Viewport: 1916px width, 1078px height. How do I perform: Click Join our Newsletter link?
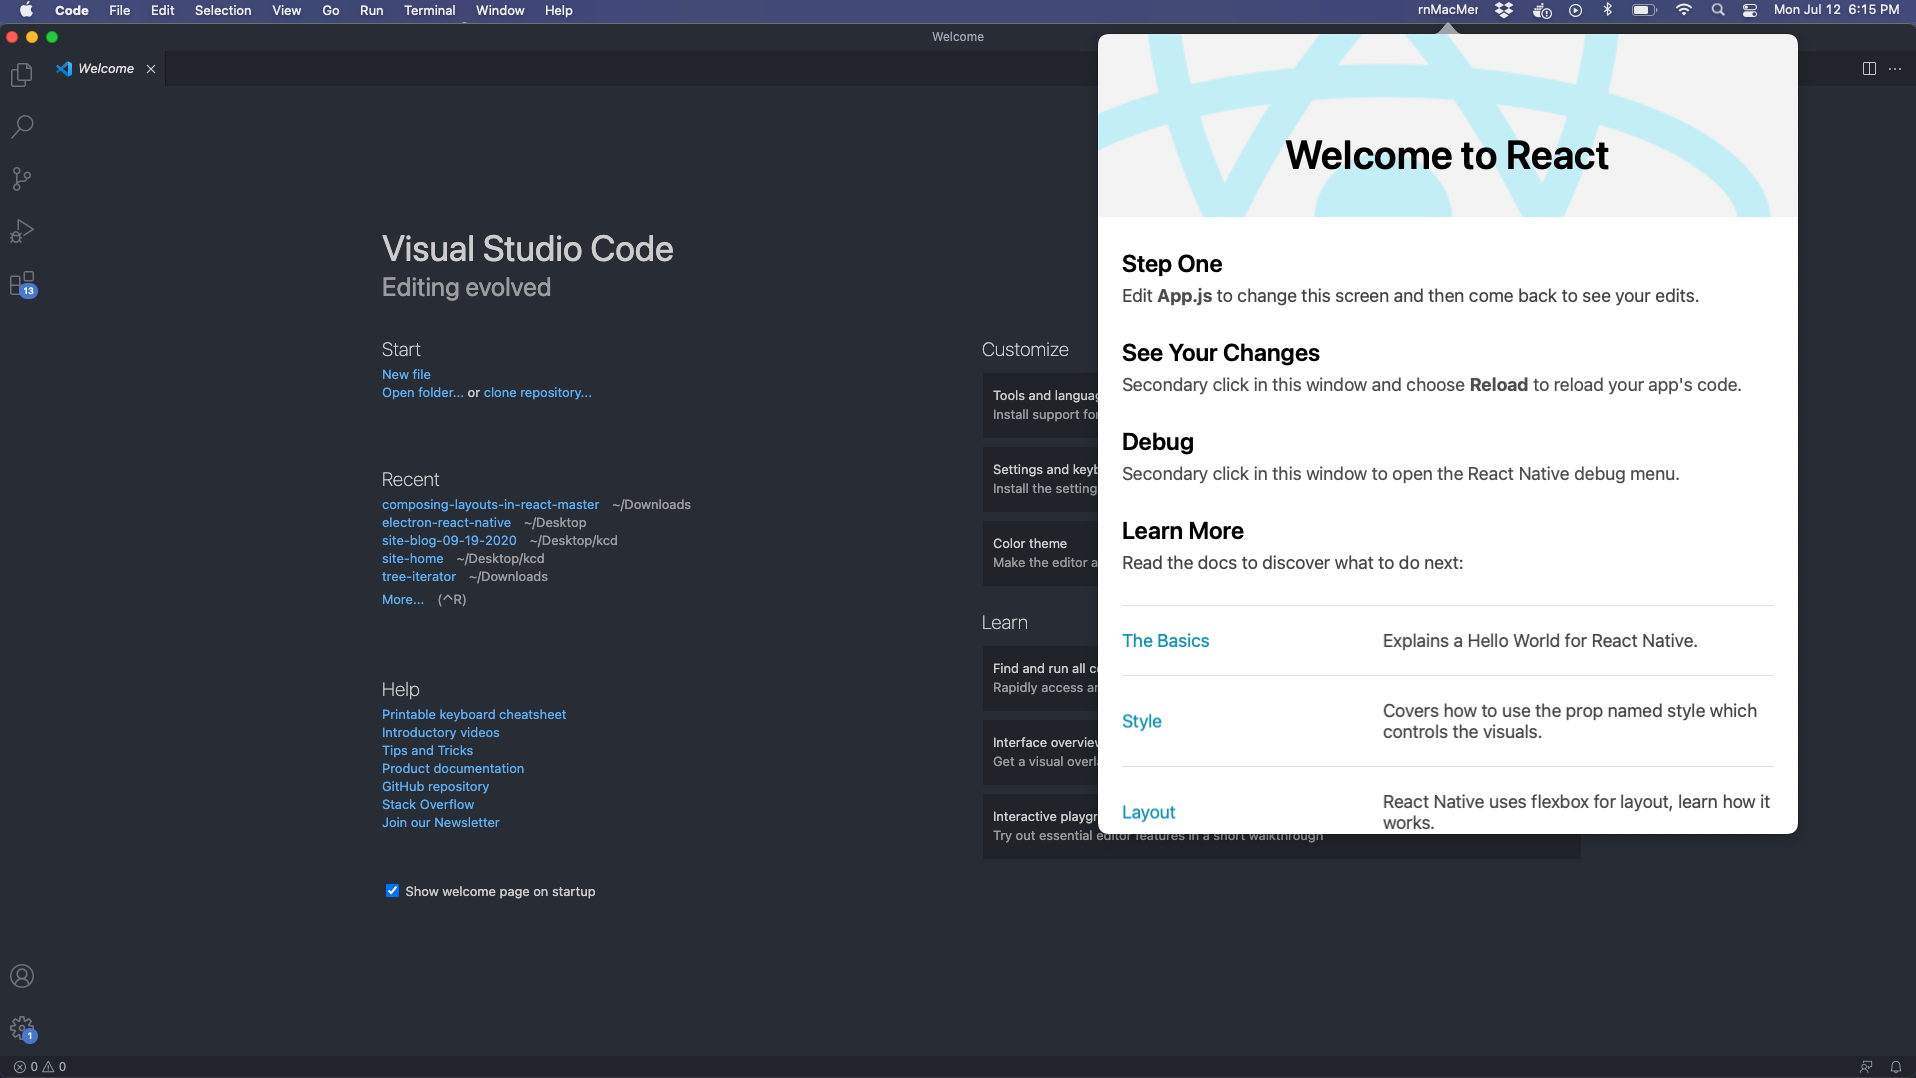point(441,823)
